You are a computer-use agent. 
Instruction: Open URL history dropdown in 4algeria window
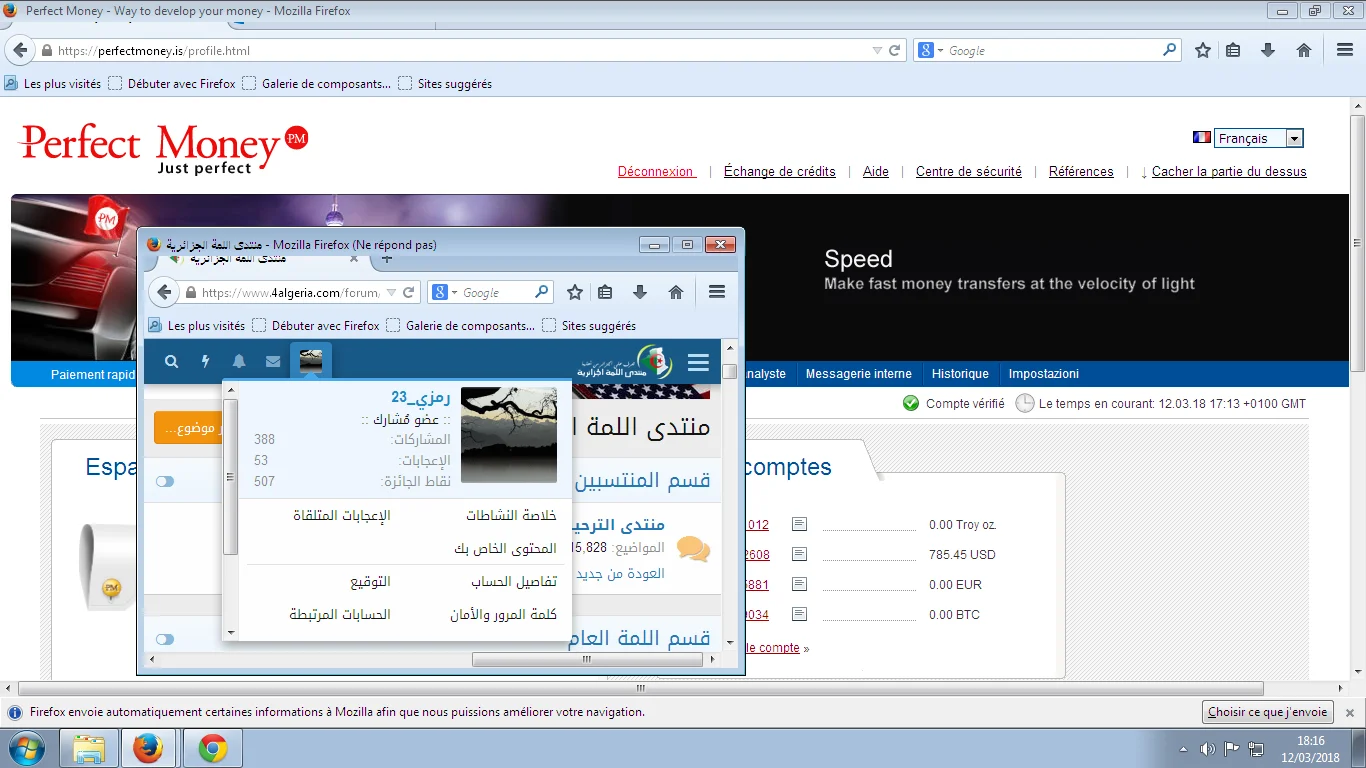pos(391,293)
